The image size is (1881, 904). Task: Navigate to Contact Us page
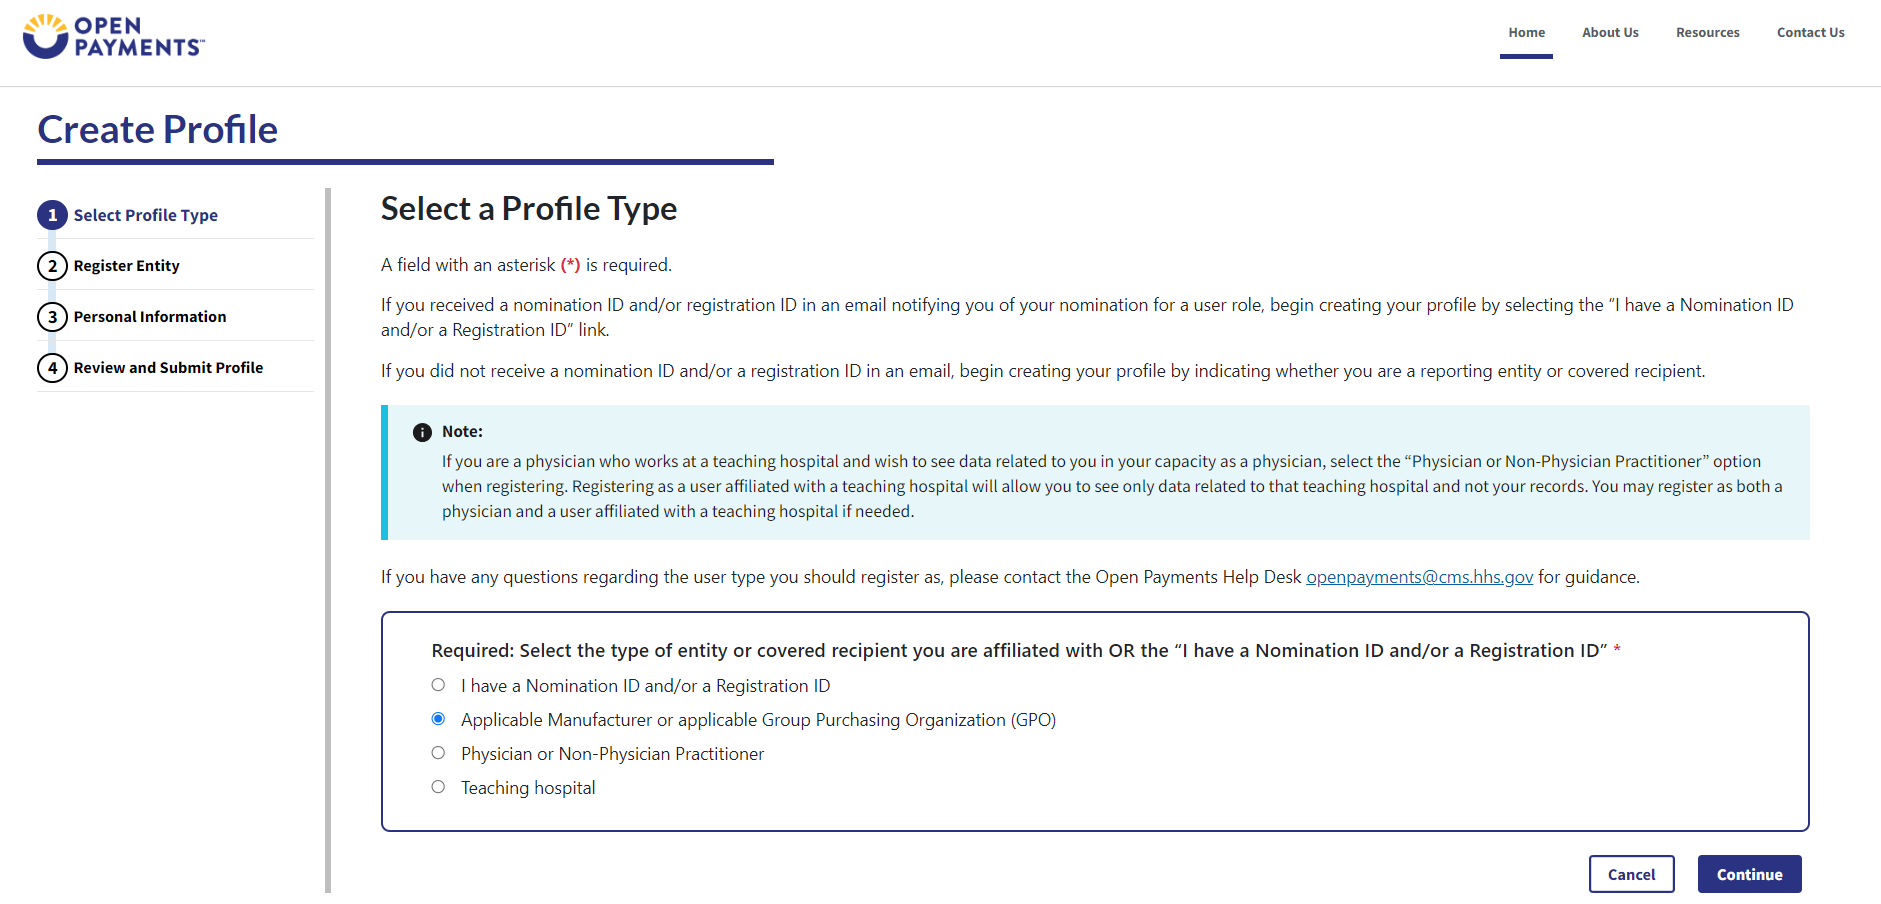[x=1810, y=33]
